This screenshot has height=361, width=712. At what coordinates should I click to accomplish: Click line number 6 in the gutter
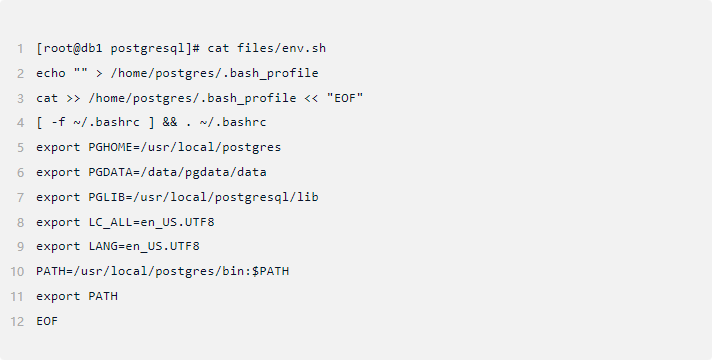(20, 173)
